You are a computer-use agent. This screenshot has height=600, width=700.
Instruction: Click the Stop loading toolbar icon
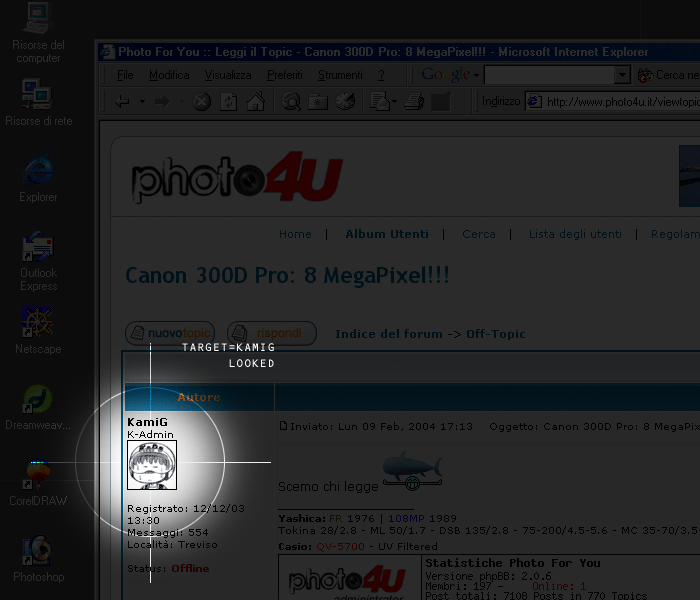point(202,101)
